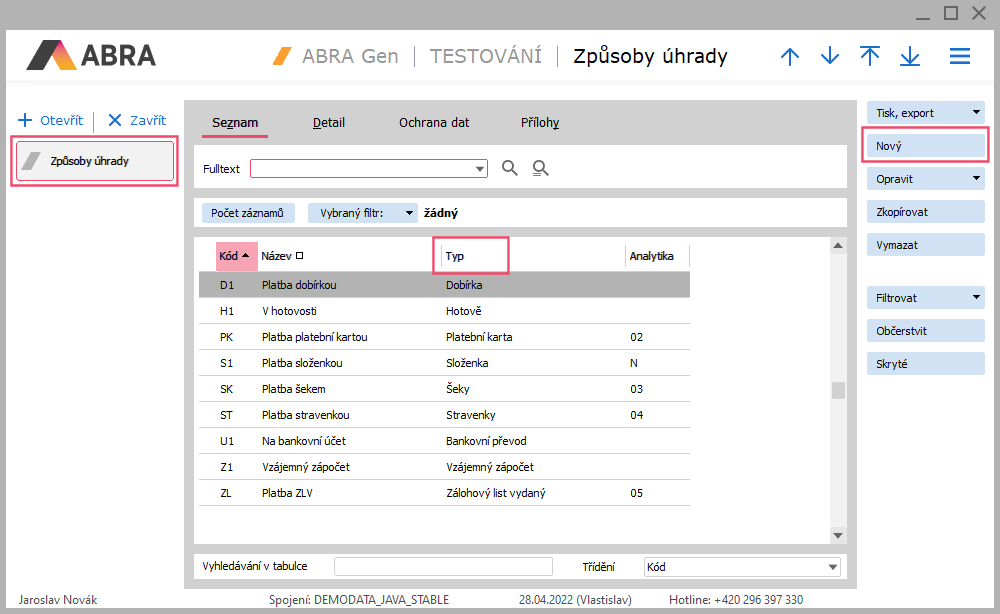Click the up arrow navigation icon
Viewport: 1000px width, 614px height.
[790, 56]
